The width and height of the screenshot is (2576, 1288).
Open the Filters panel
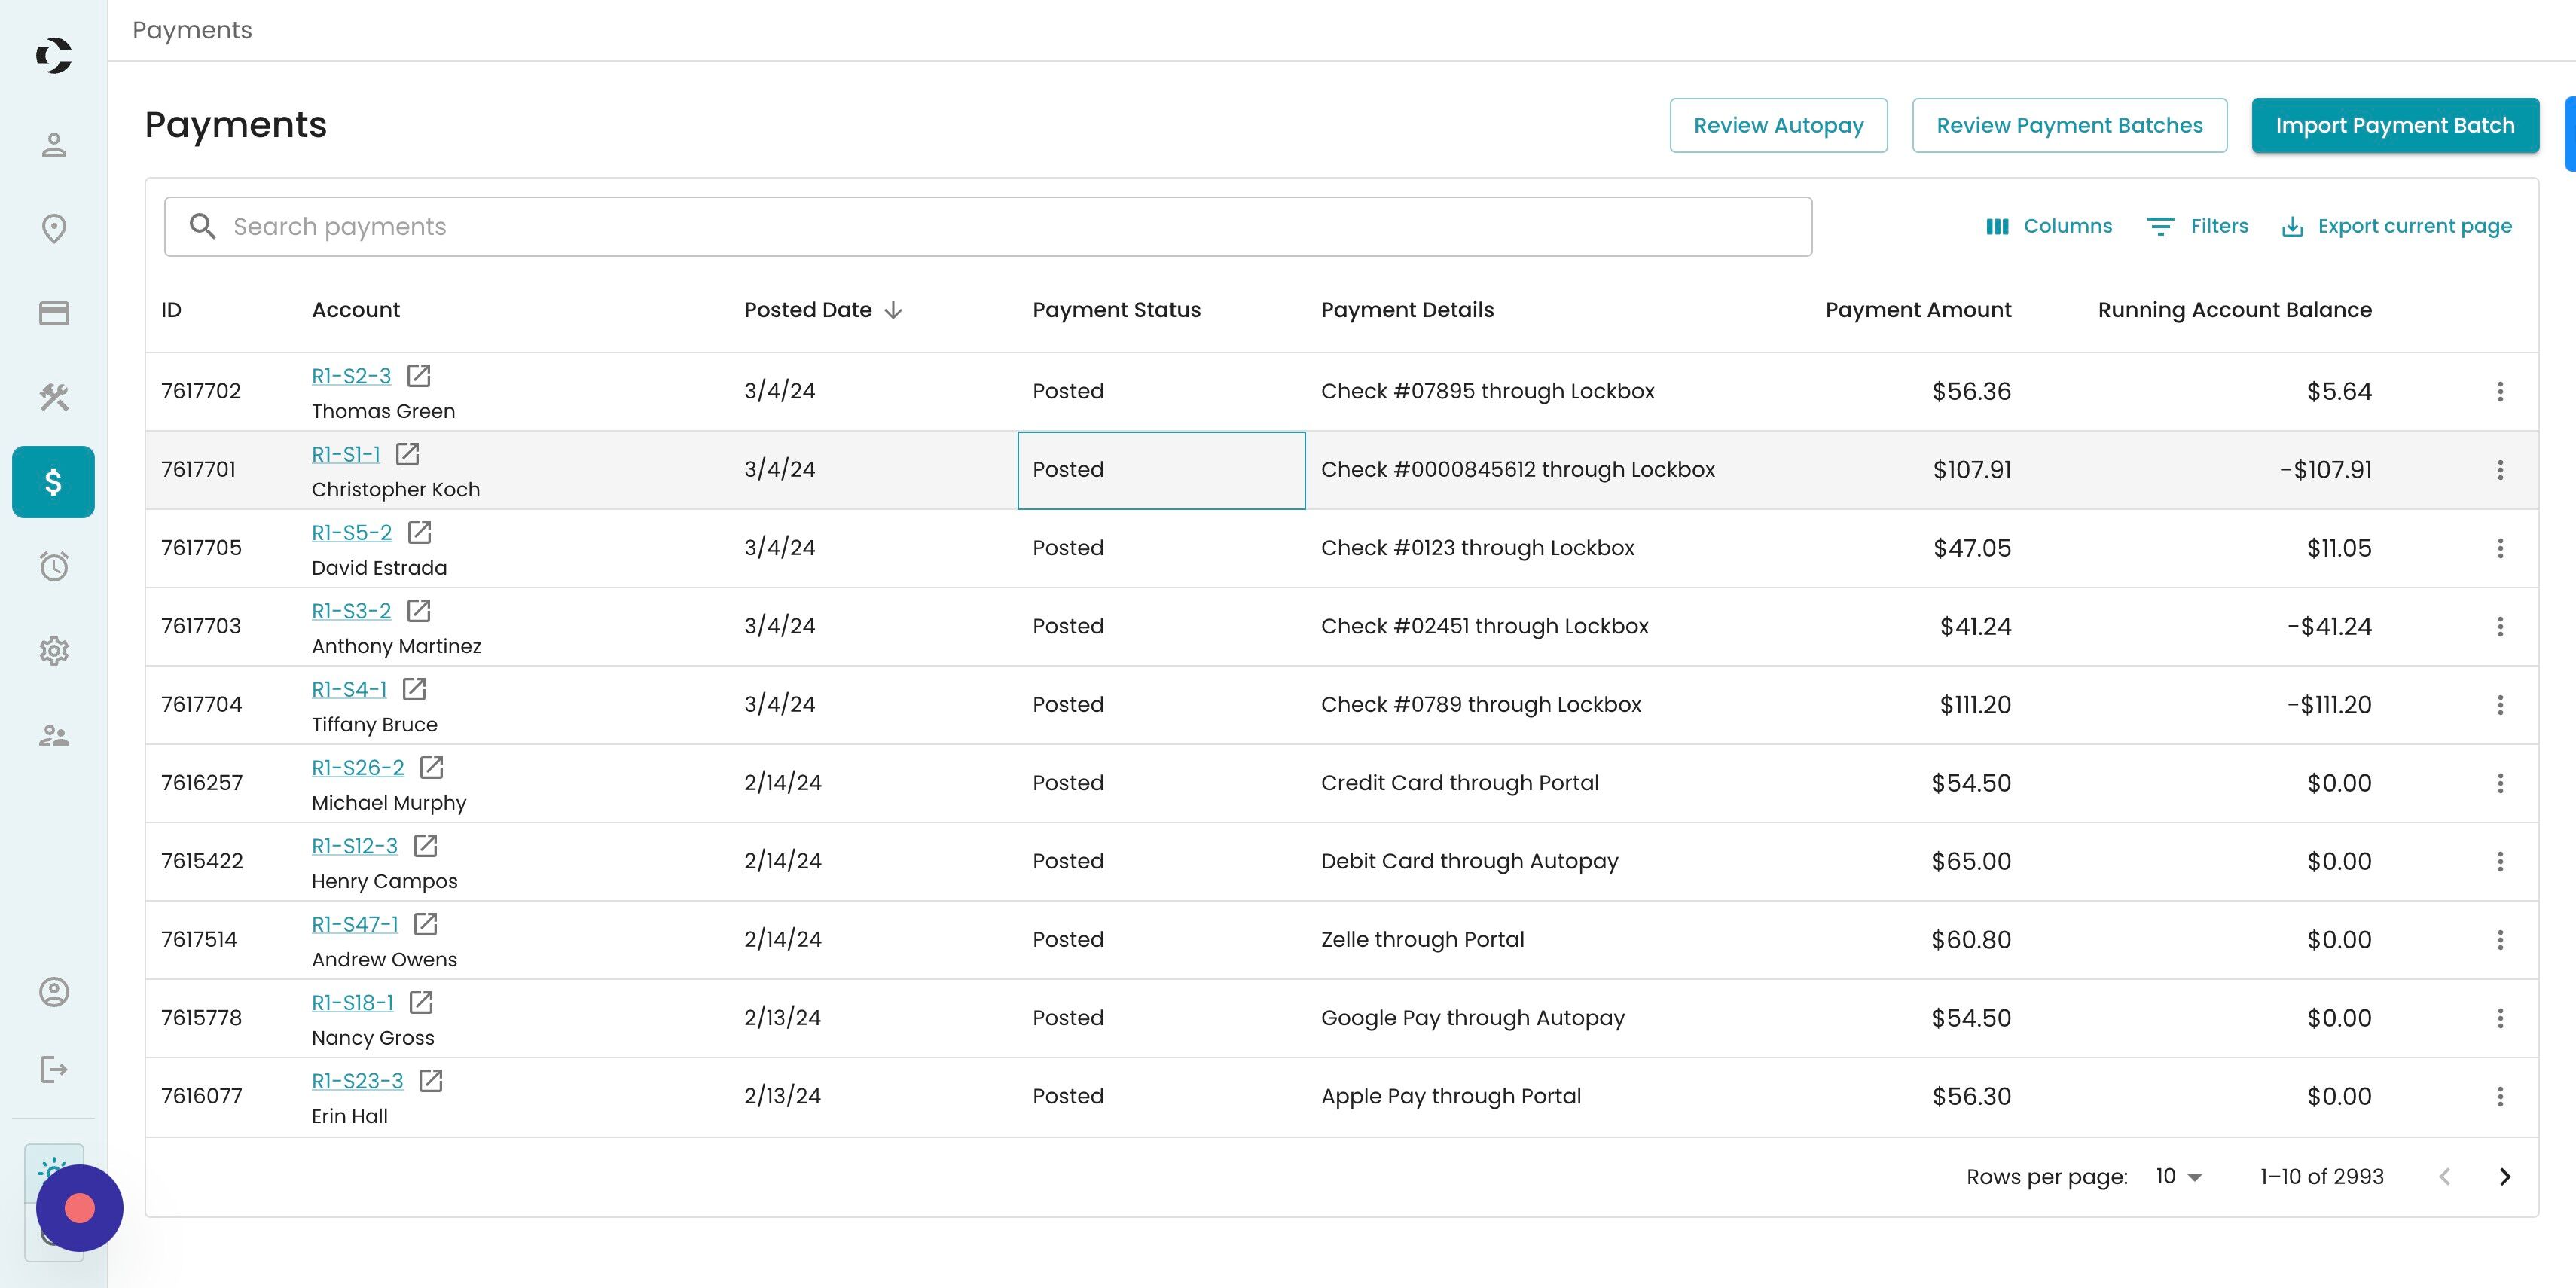point(2198,226)
